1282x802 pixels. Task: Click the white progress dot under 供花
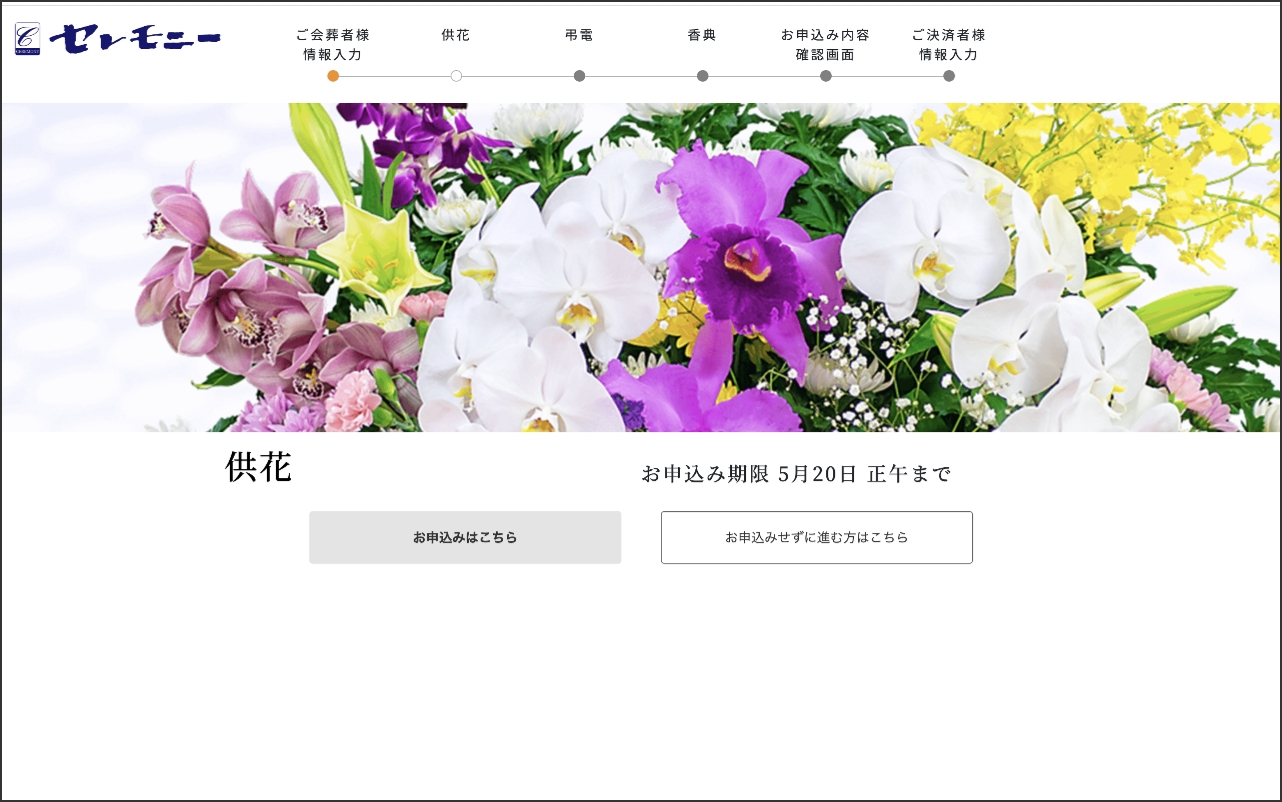click(456, 76)
